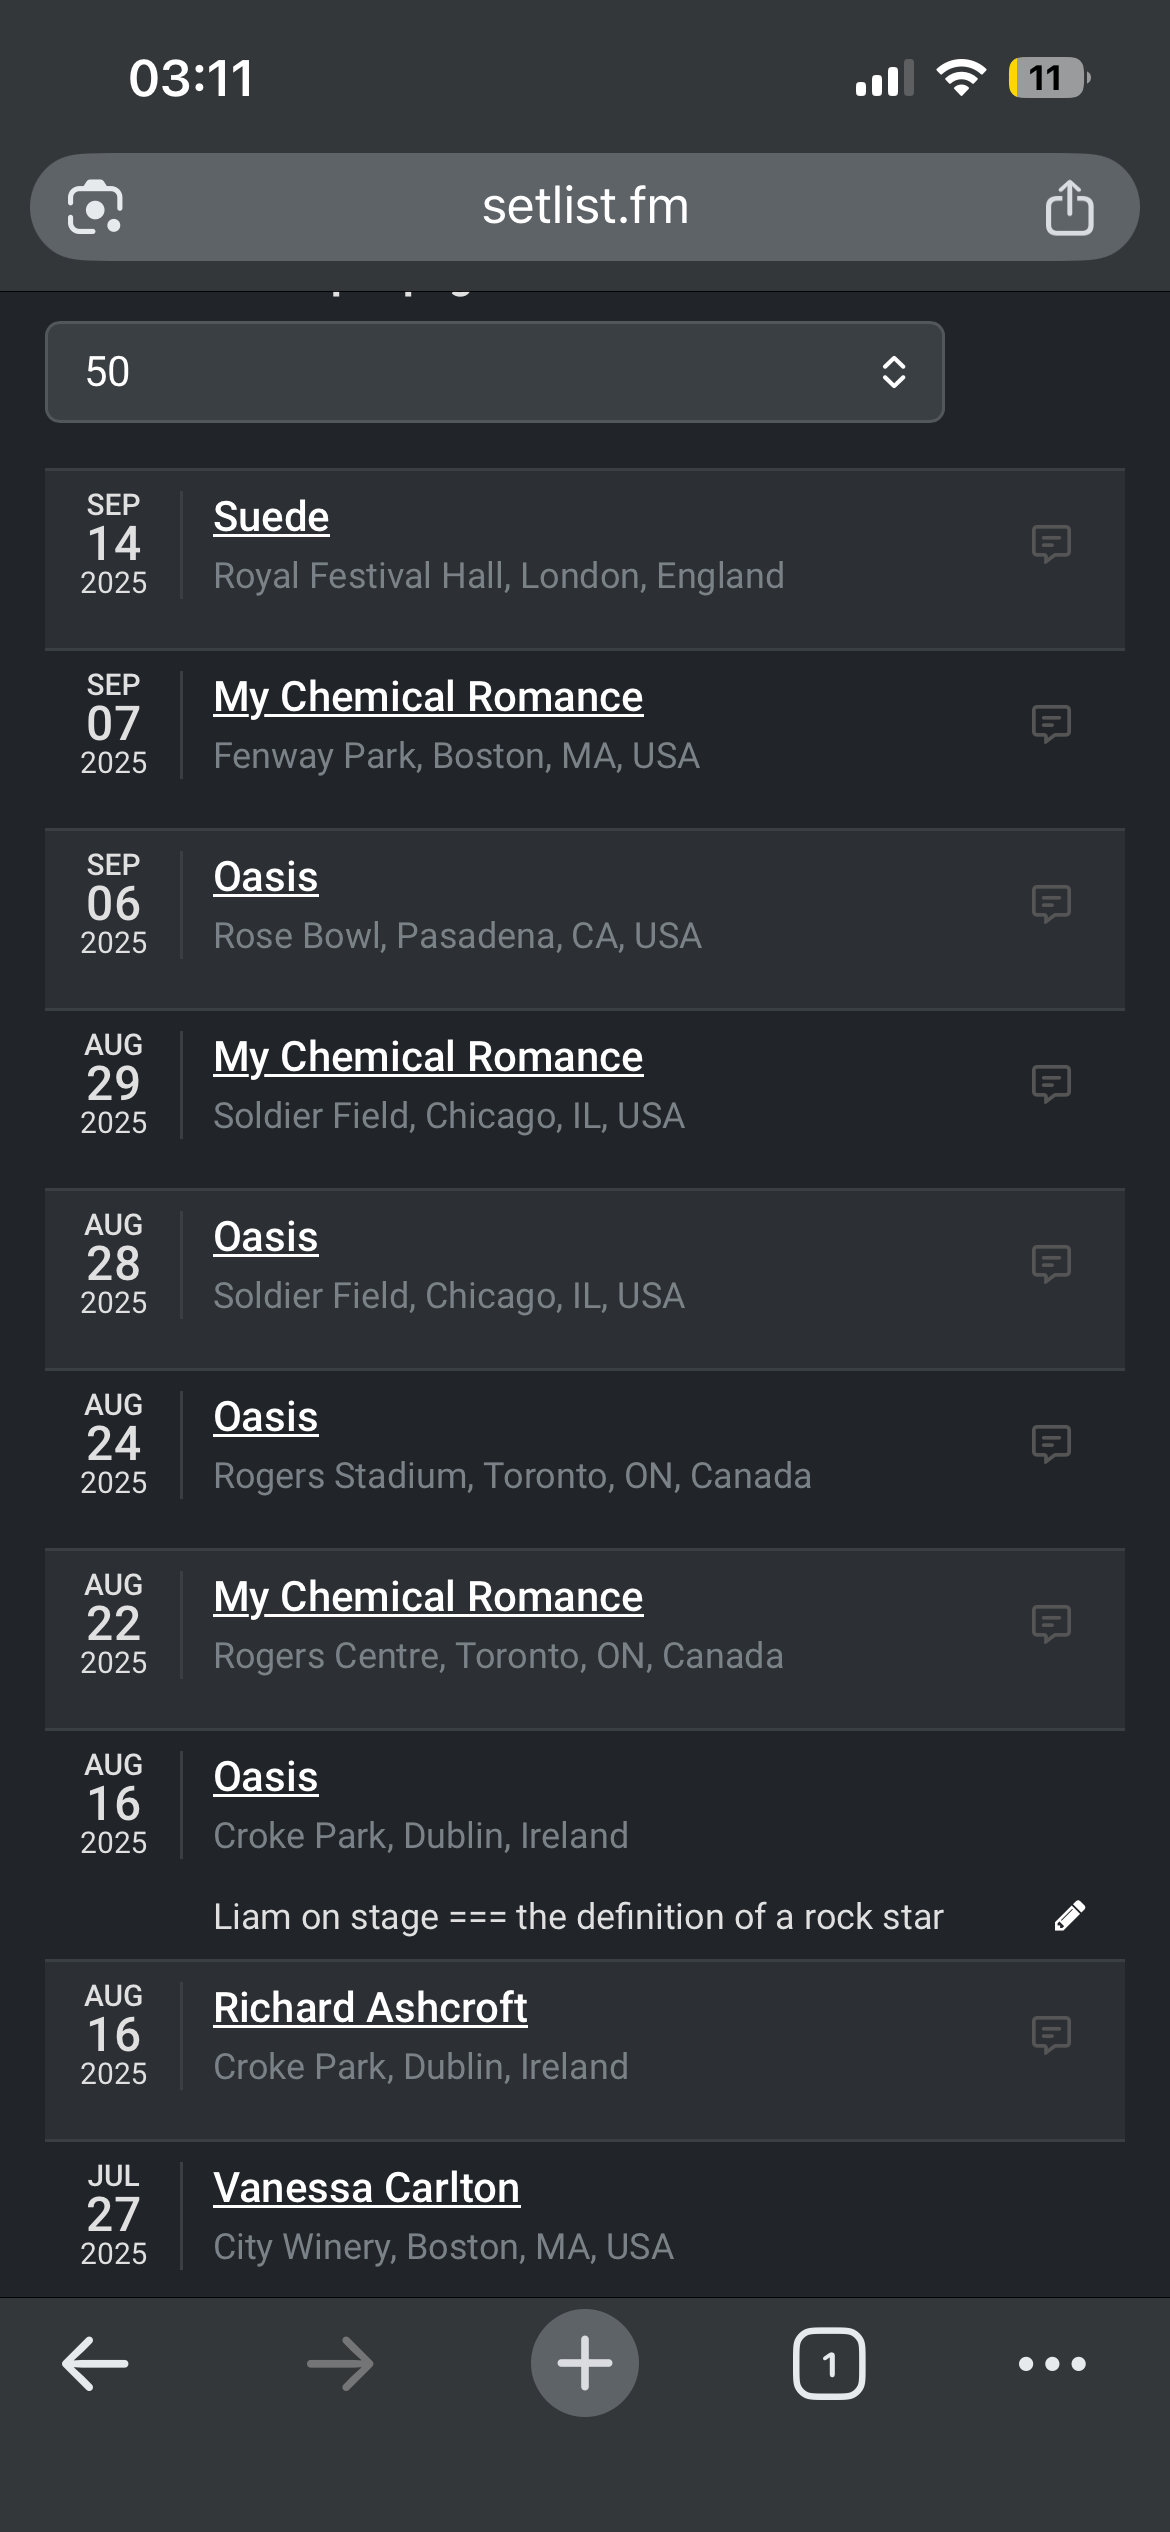Tap the camera scan icon in address bar
This screenshot has width=1170, height=2532.
point(95,208)
